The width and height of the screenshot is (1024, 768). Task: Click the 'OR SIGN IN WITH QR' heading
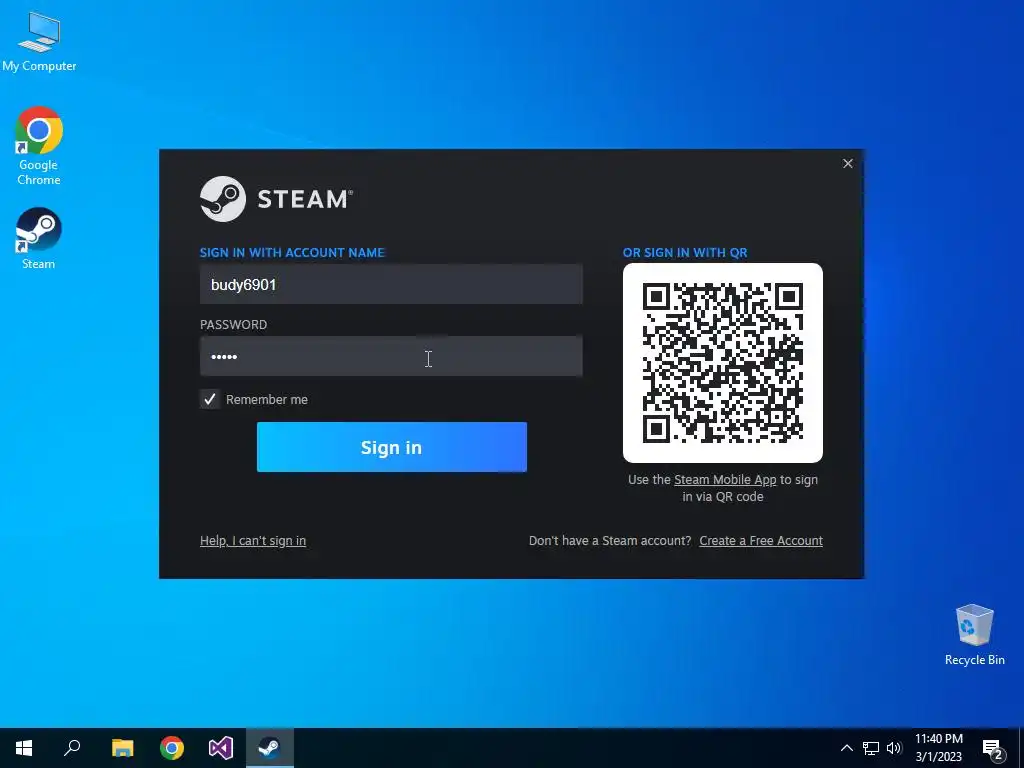(x=685, y=253)
